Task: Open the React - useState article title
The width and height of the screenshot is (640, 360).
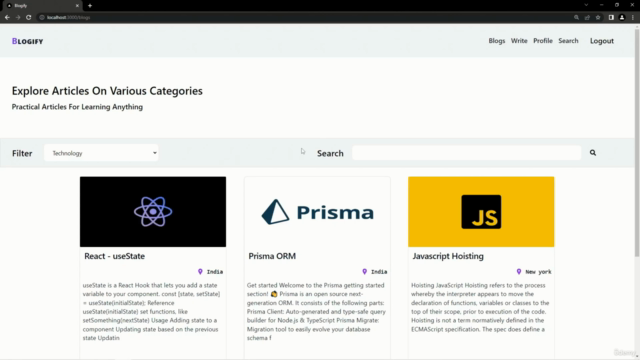Action: (114, 256)
